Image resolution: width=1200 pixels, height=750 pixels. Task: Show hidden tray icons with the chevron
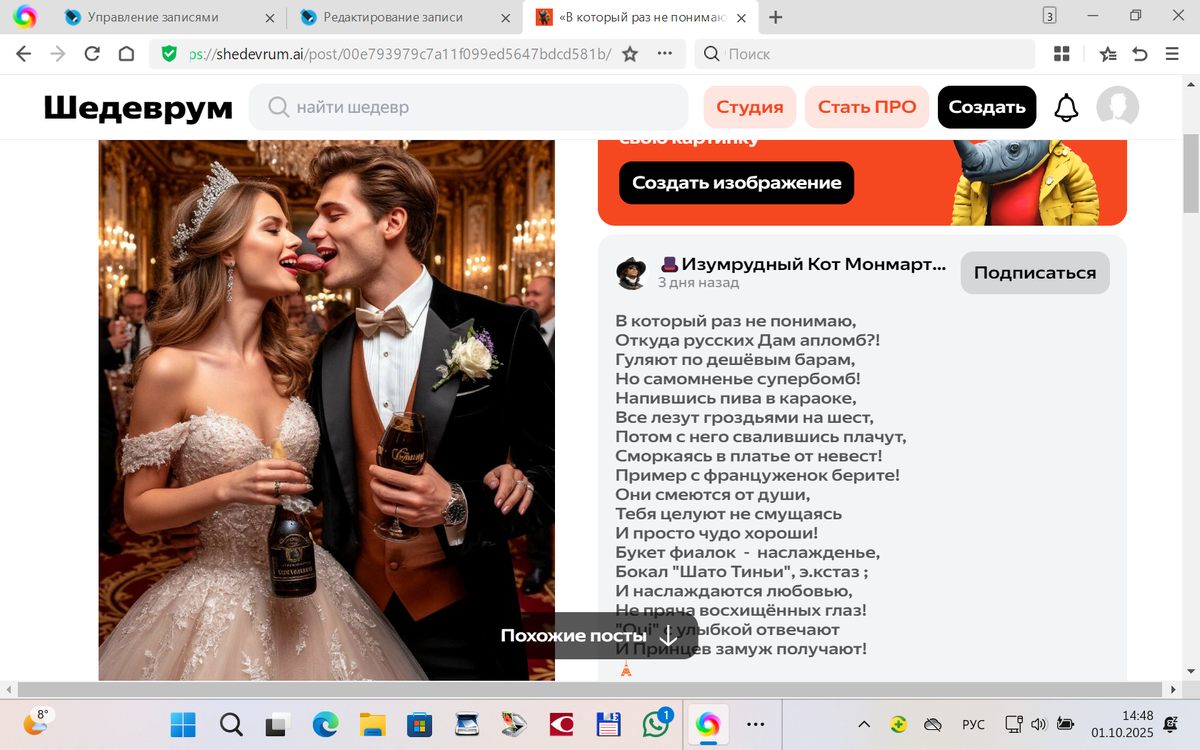[864, 724]
